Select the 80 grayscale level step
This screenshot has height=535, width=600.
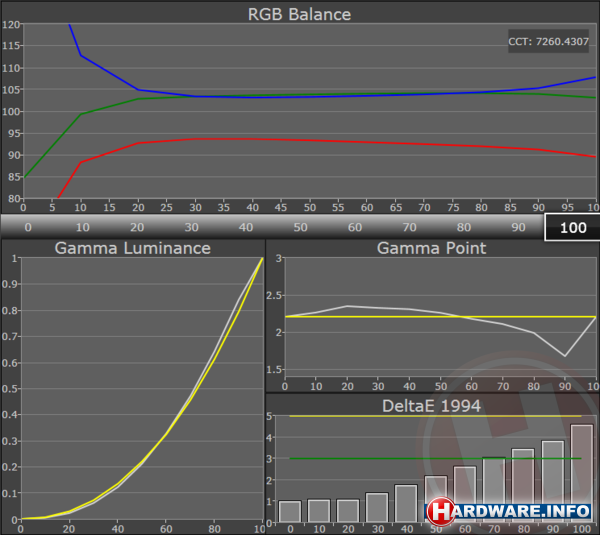click(464, 227)
